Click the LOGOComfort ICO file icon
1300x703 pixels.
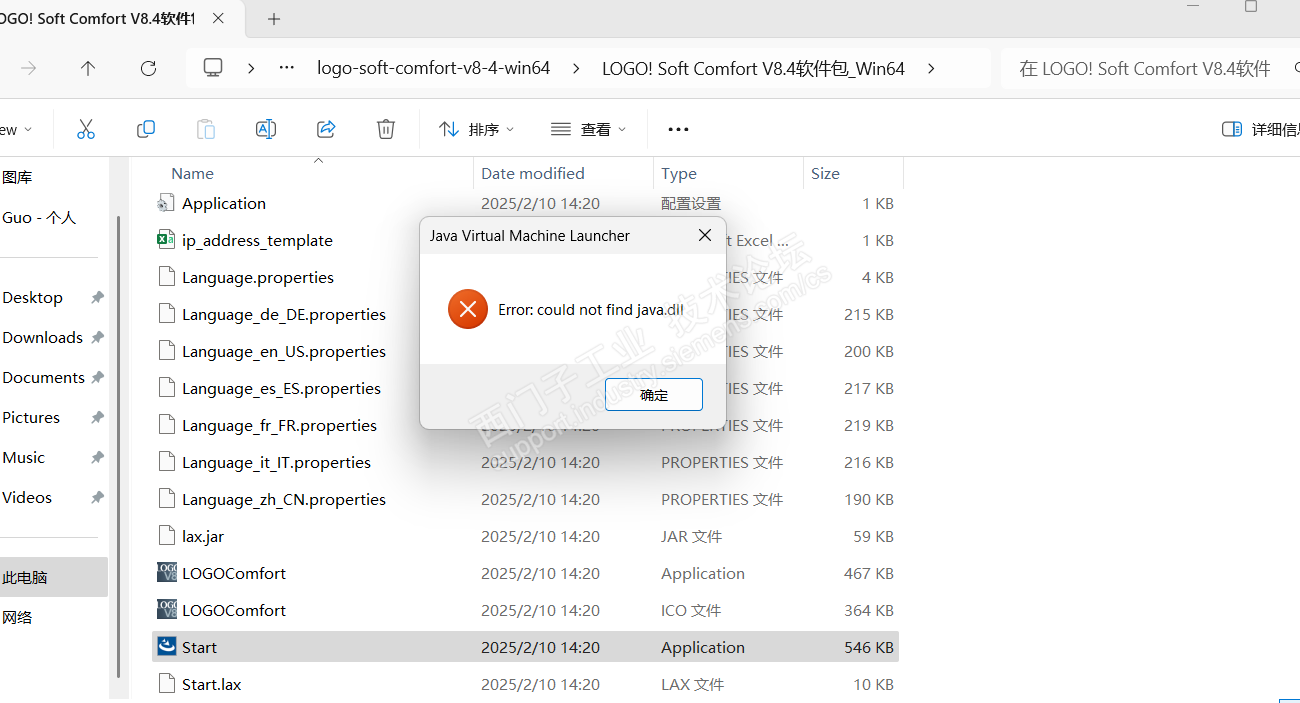tap(167, 610)
